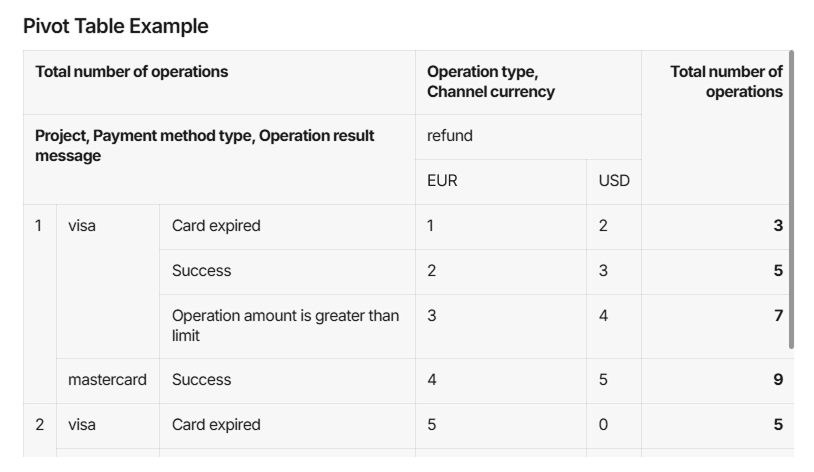814x472 pixels.
Task: Click the total value 9 in mastercard row
Action: pos(717,381)
